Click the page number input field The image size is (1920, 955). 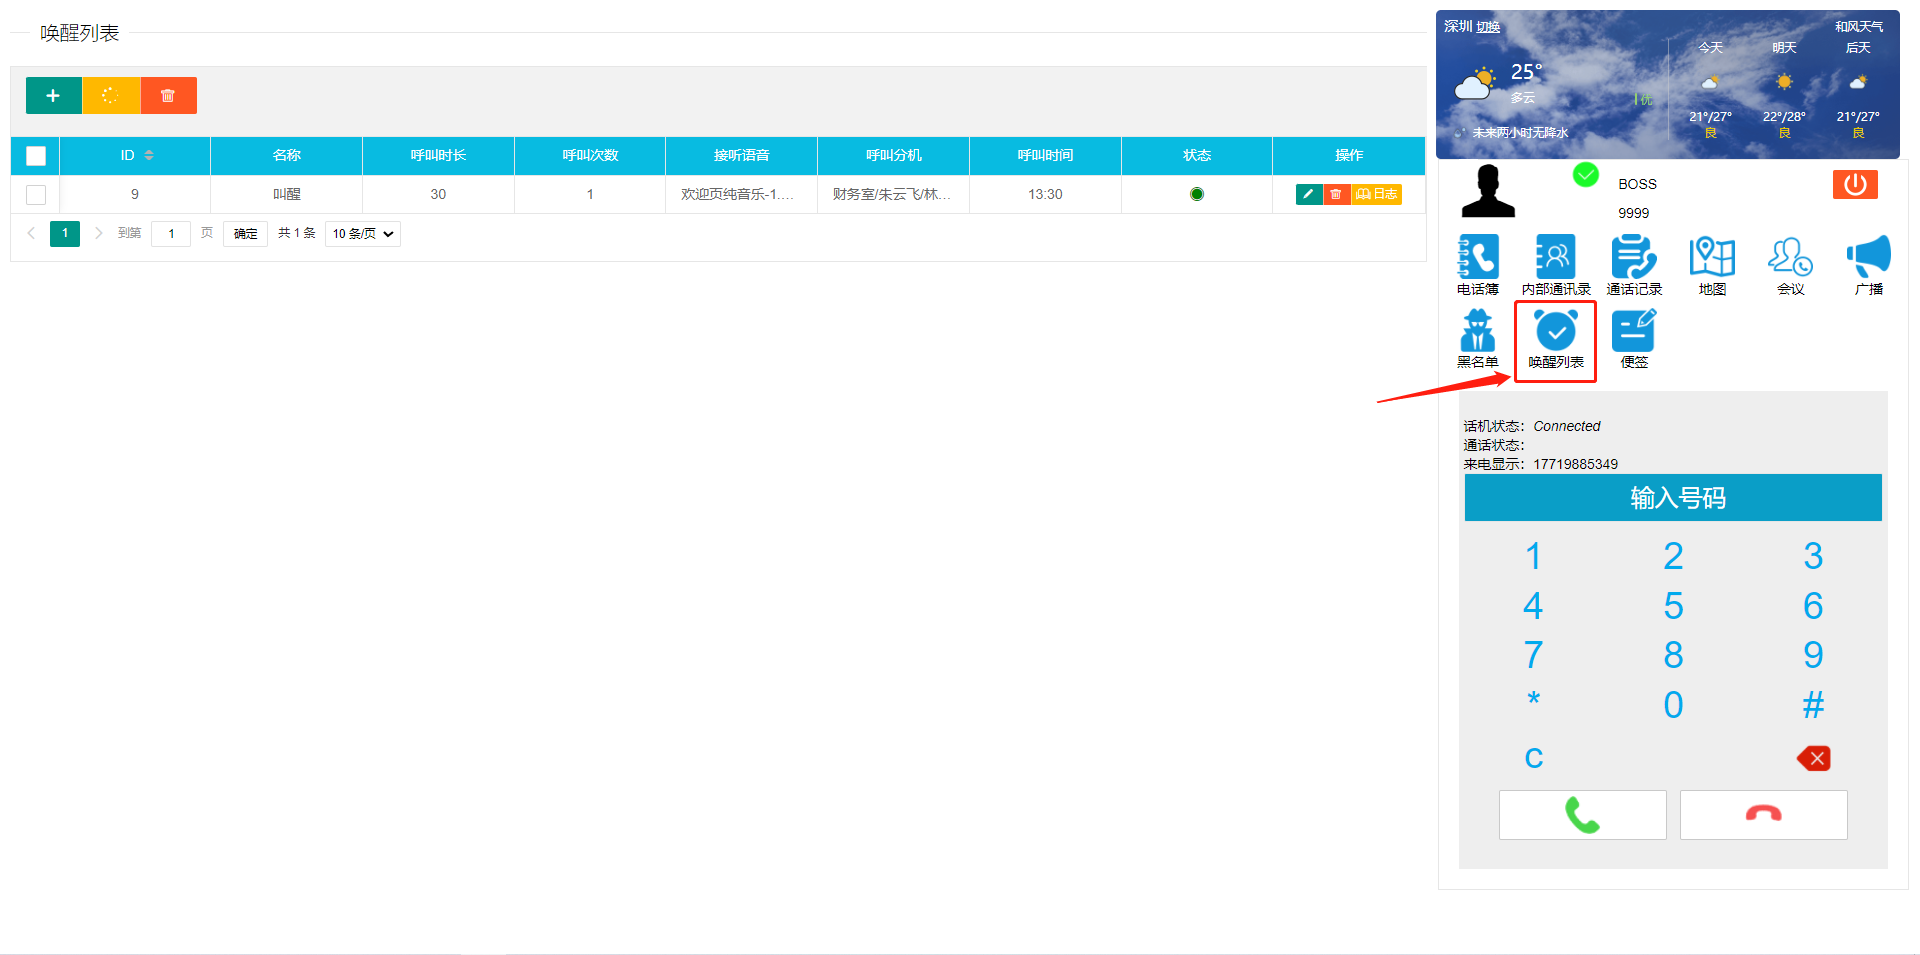coord(171,234)
